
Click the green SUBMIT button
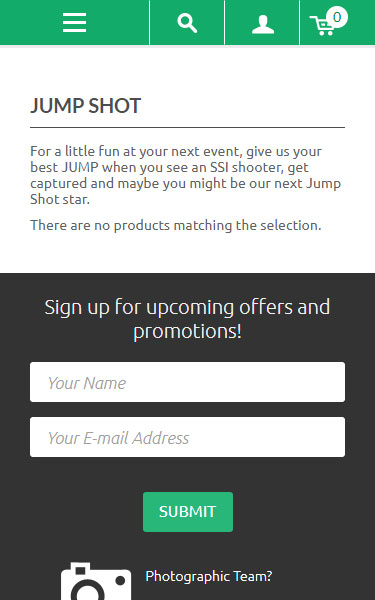coord(188,512)
